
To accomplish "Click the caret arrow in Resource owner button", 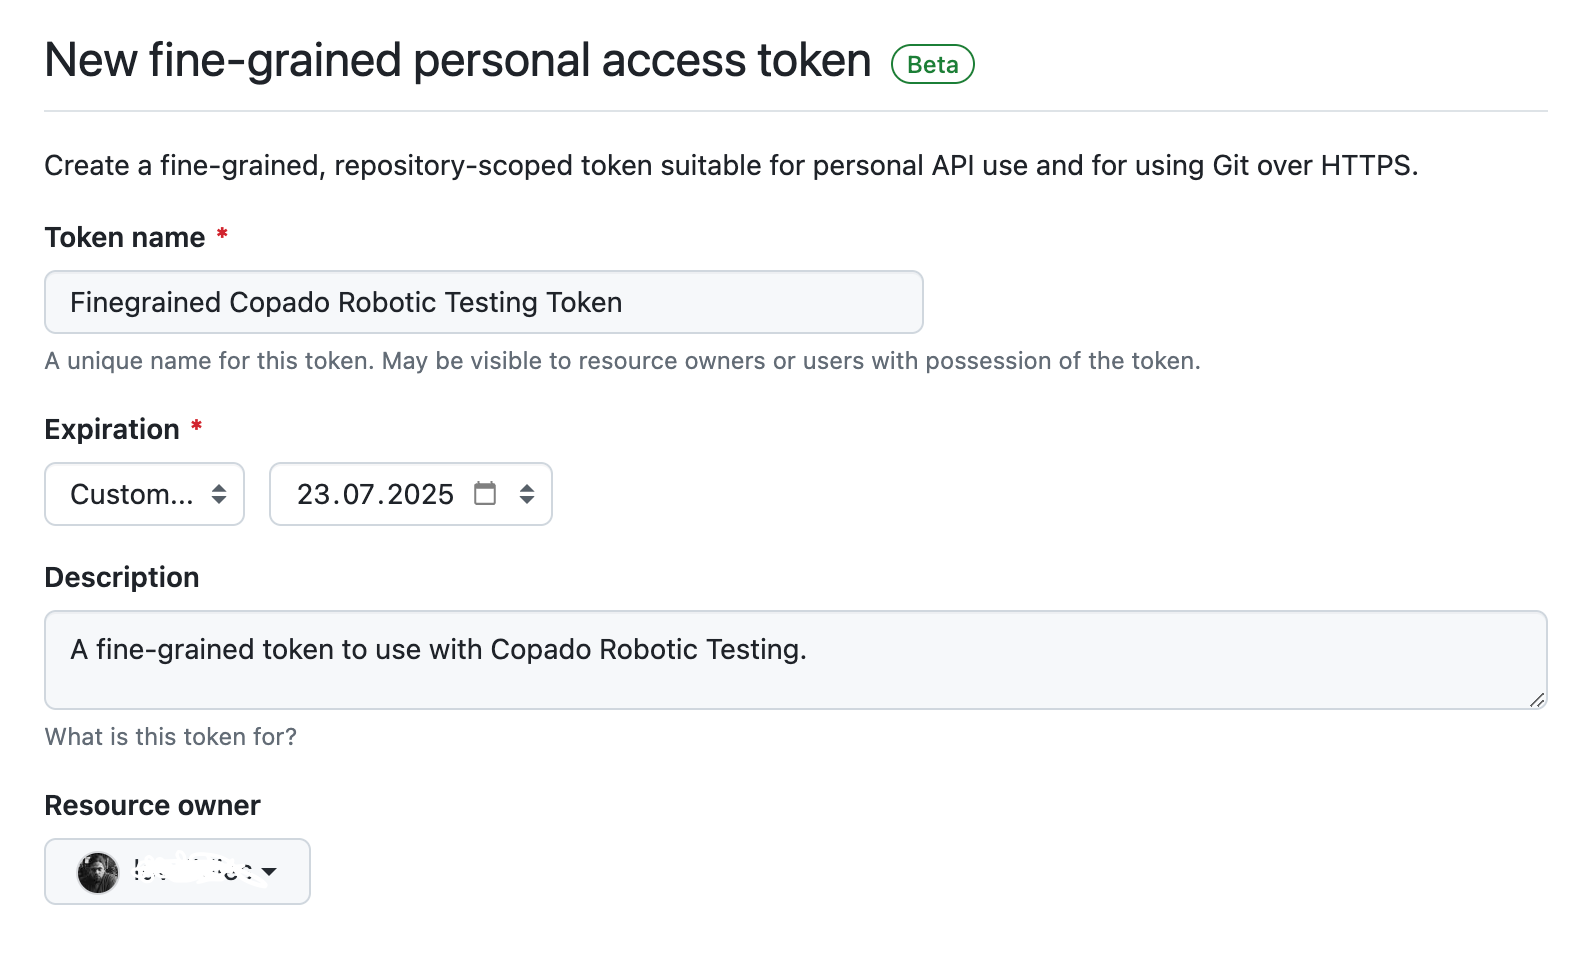I will [x=269, y=873].
